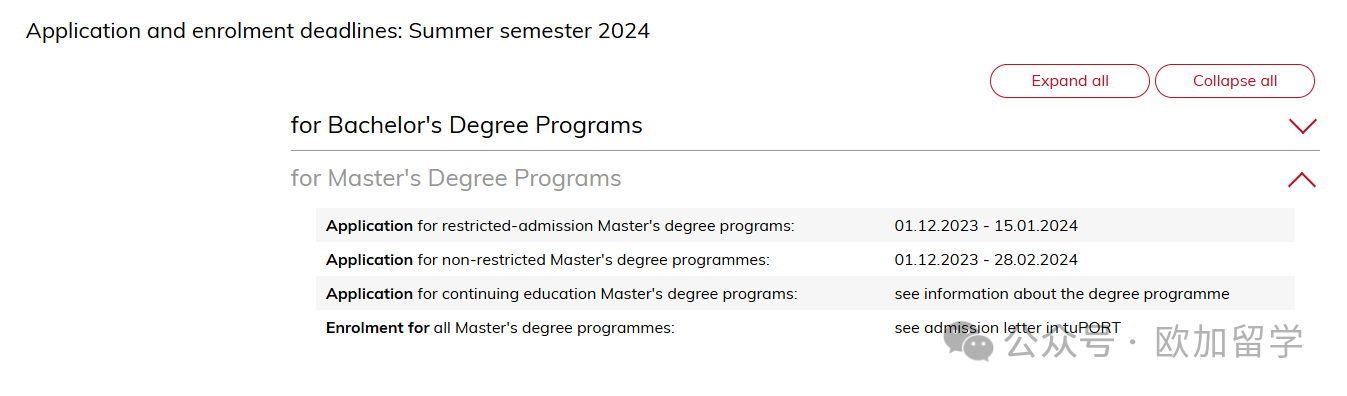Image resolution: width=1347 pixels, height=396 pixels.
Task: Expand the Bachelor's section via down chevron
Action: tap(1302, 126)
